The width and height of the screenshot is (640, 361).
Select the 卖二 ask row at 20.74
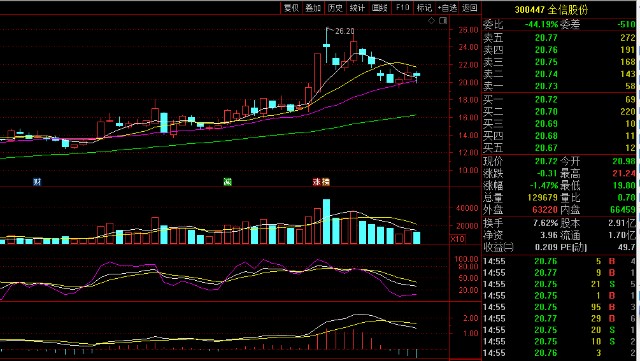tap(559, 74)
